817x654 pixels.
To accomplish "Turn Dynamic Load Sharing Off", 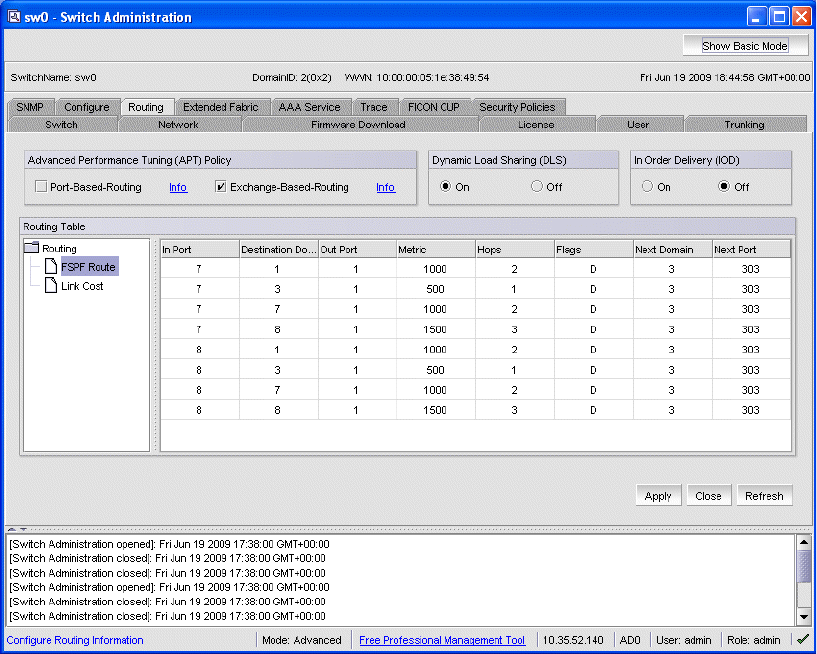I will pyautogui.click(x=537, y=187).
